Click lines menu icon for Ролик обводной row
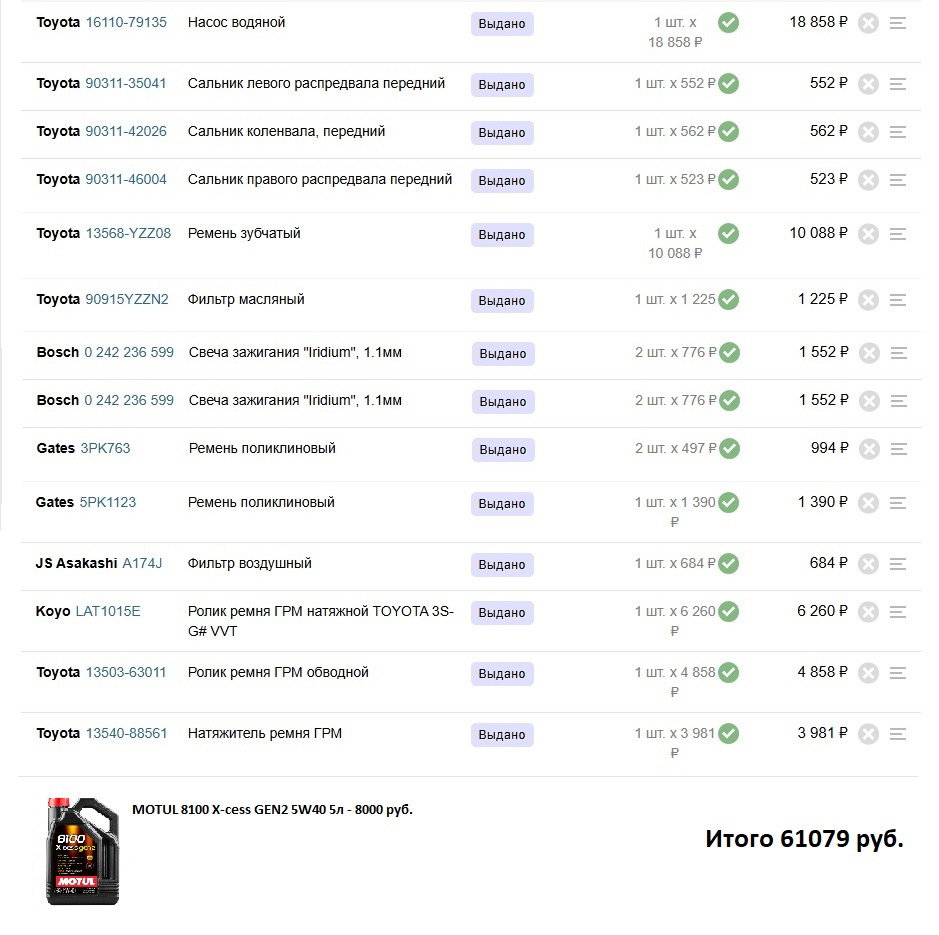The image size is (939, 935). (898, 673)
